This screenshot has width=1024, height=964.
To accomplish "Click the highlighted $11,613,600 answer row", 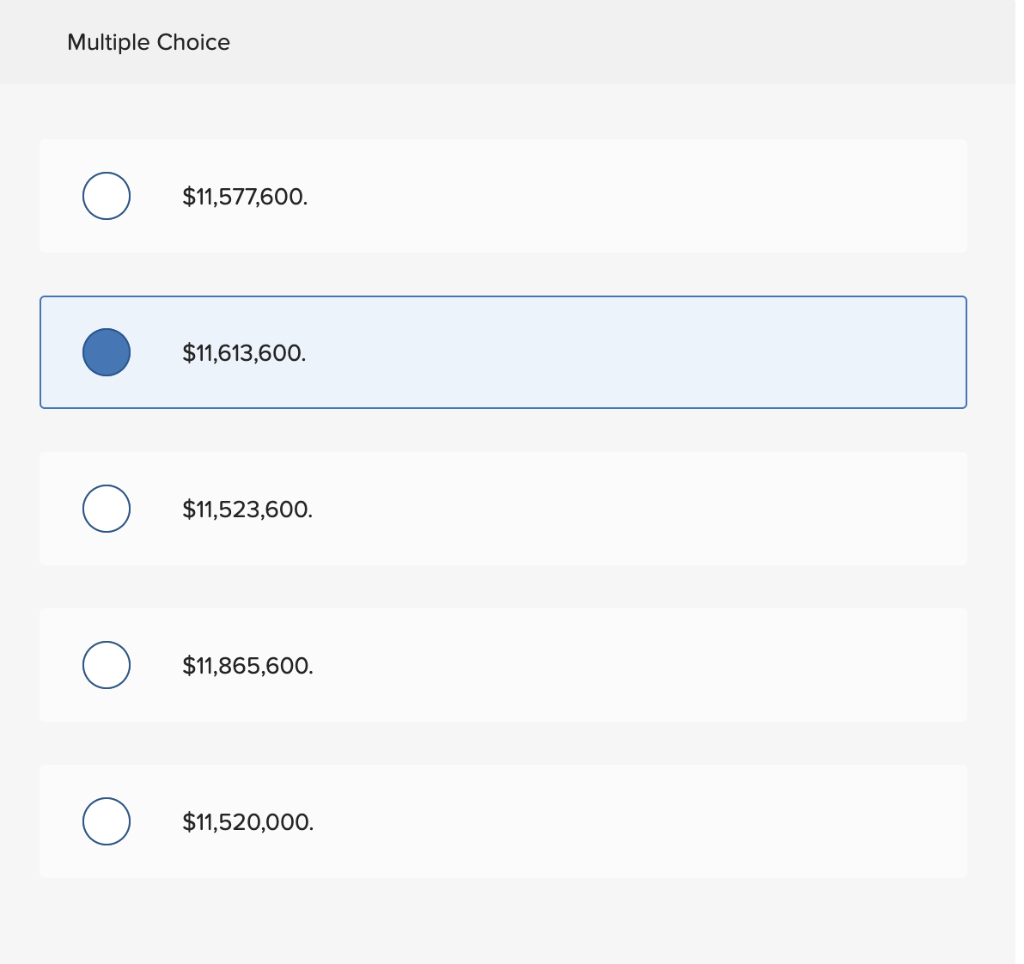I will click(503, 352).
